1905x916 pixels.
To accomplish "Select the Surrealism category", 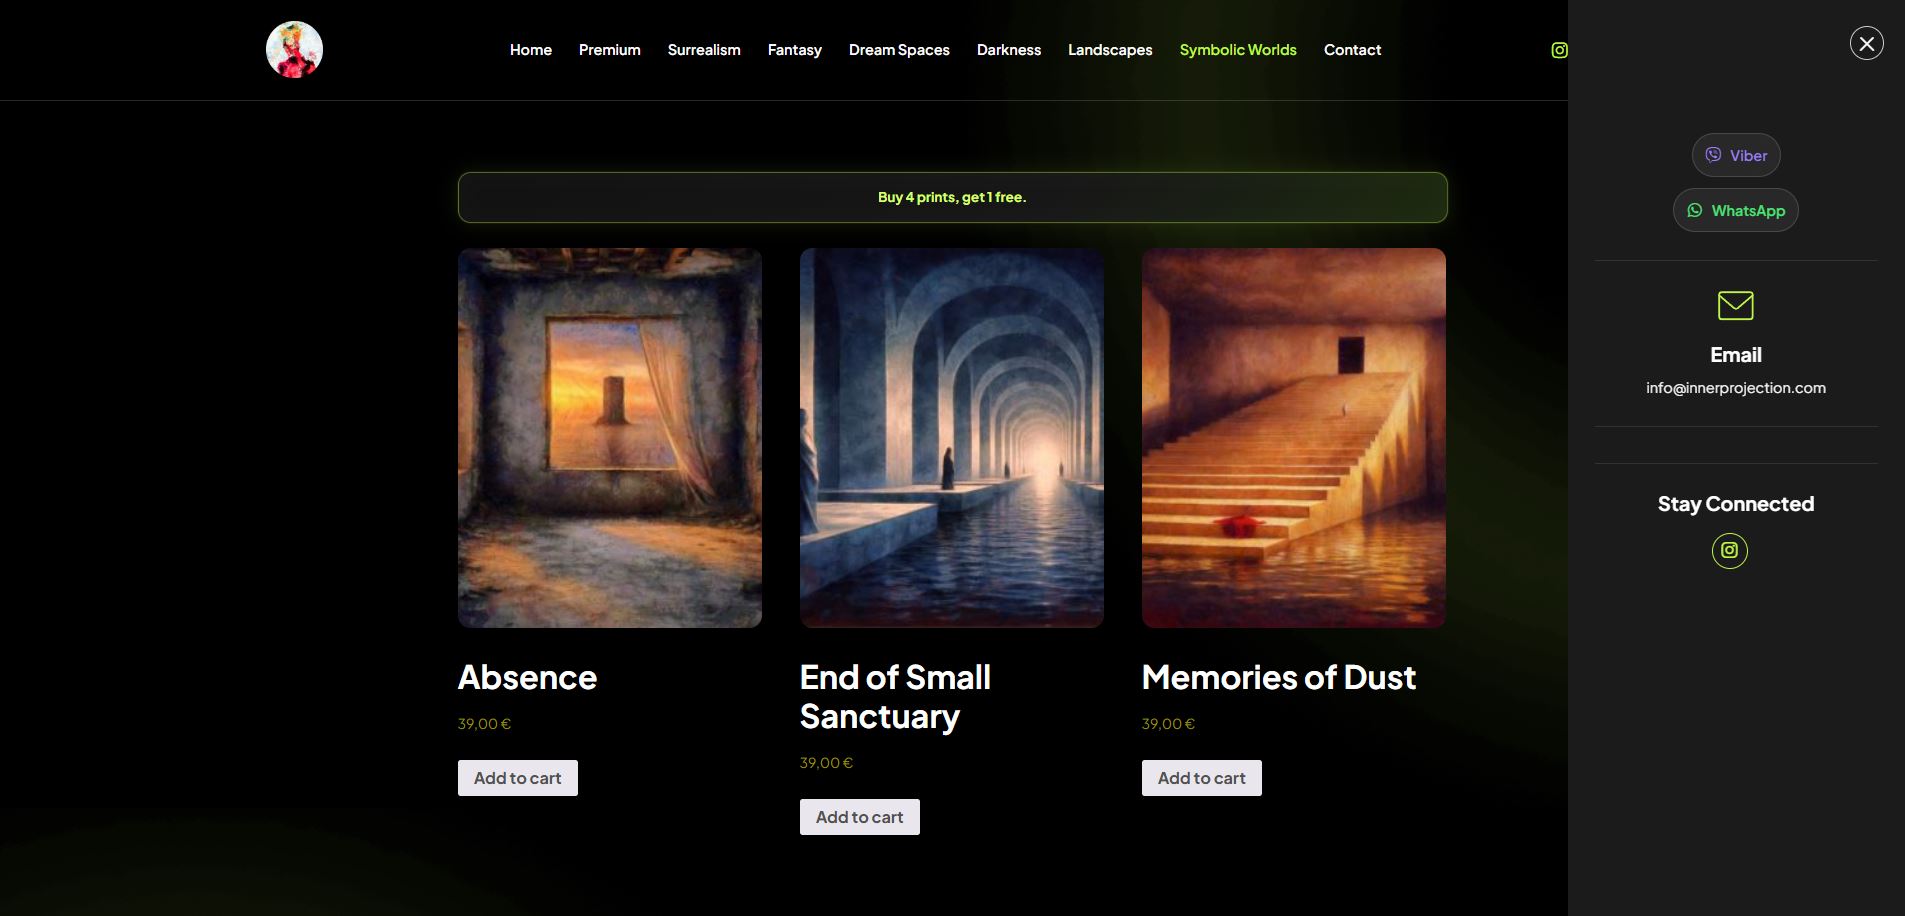I will [704, 50].
